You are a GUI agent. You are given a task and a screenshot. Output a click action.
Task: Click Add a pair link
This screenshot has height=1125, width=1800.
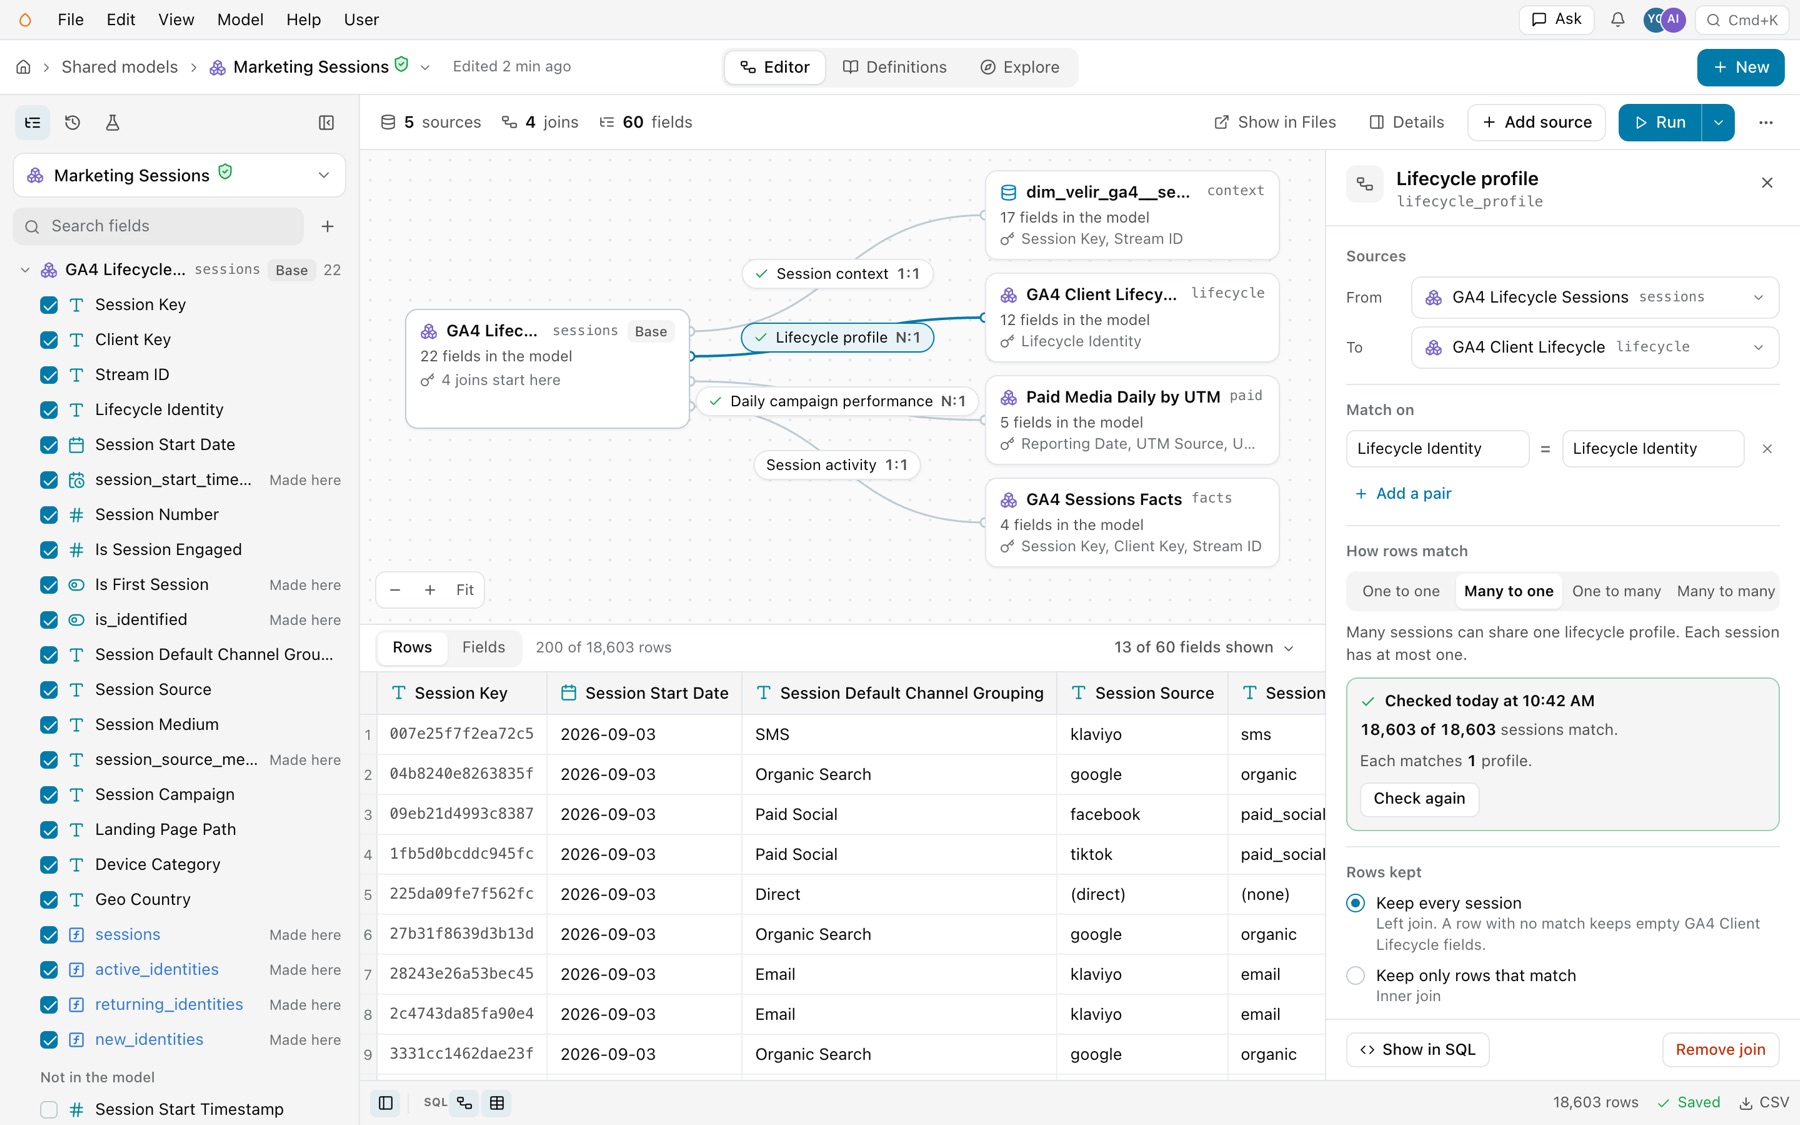(1403, 494)
